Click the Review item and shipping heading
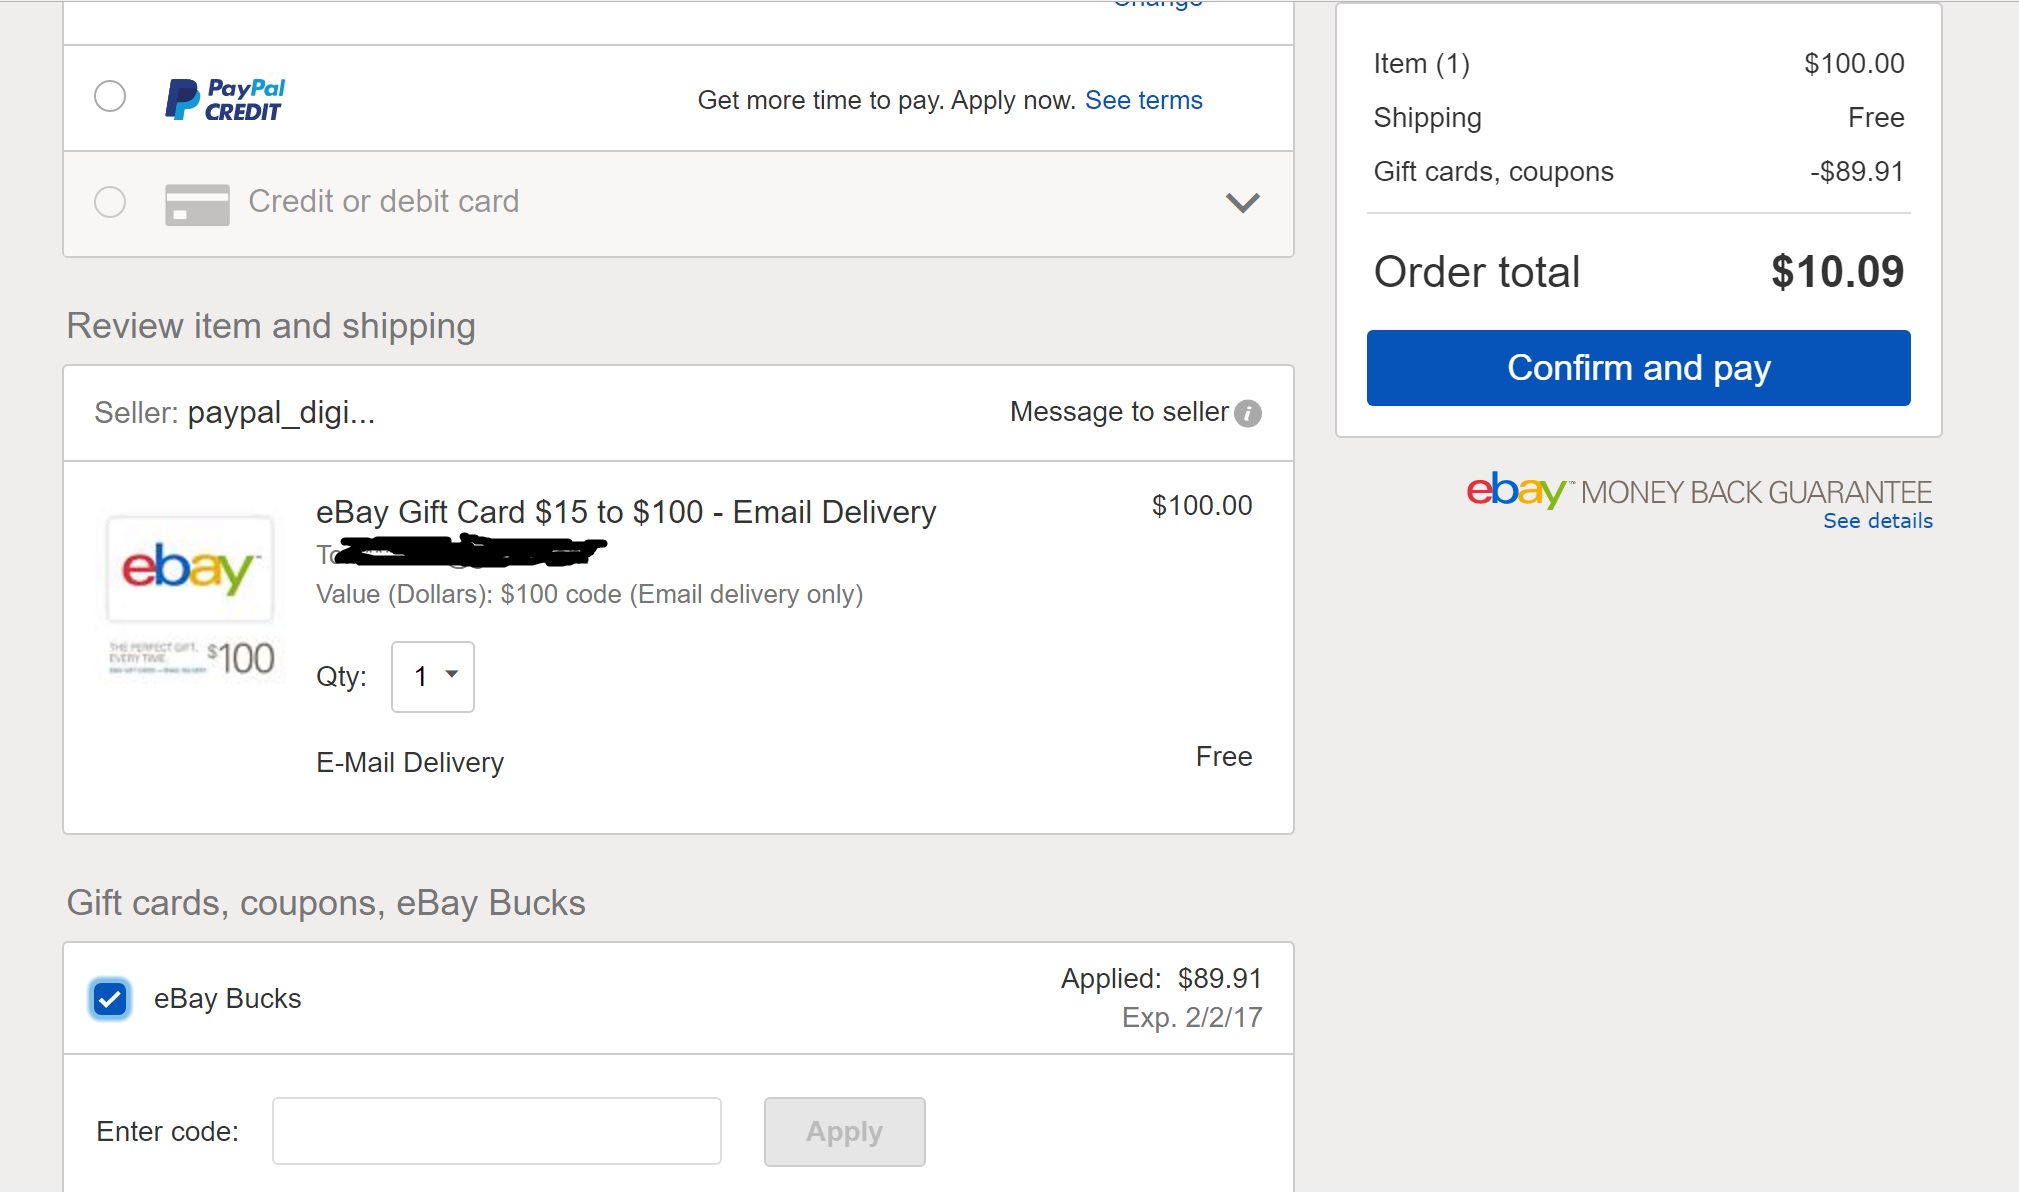This screenshot has height=1192, width=2019. [x=271, y=326]
